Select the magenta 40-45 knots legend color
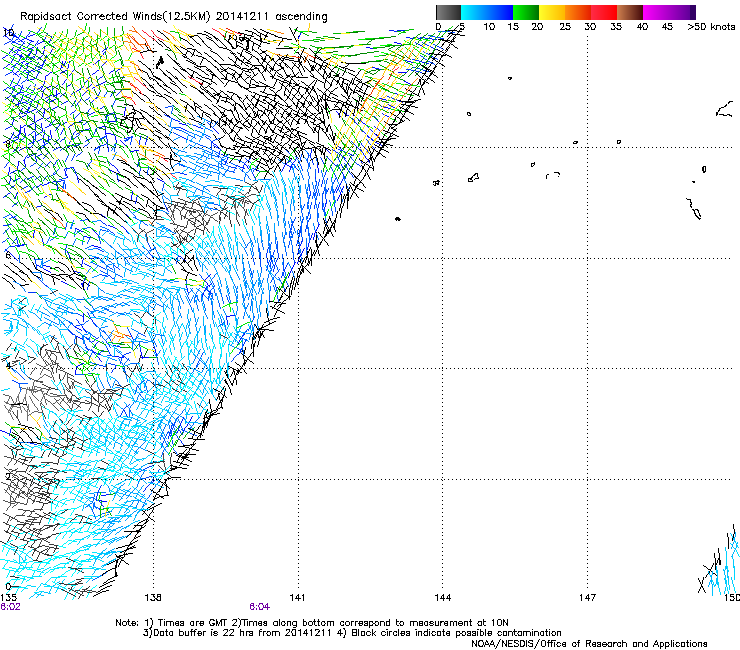The image size is (740, 650). click(x=656, y=12)
